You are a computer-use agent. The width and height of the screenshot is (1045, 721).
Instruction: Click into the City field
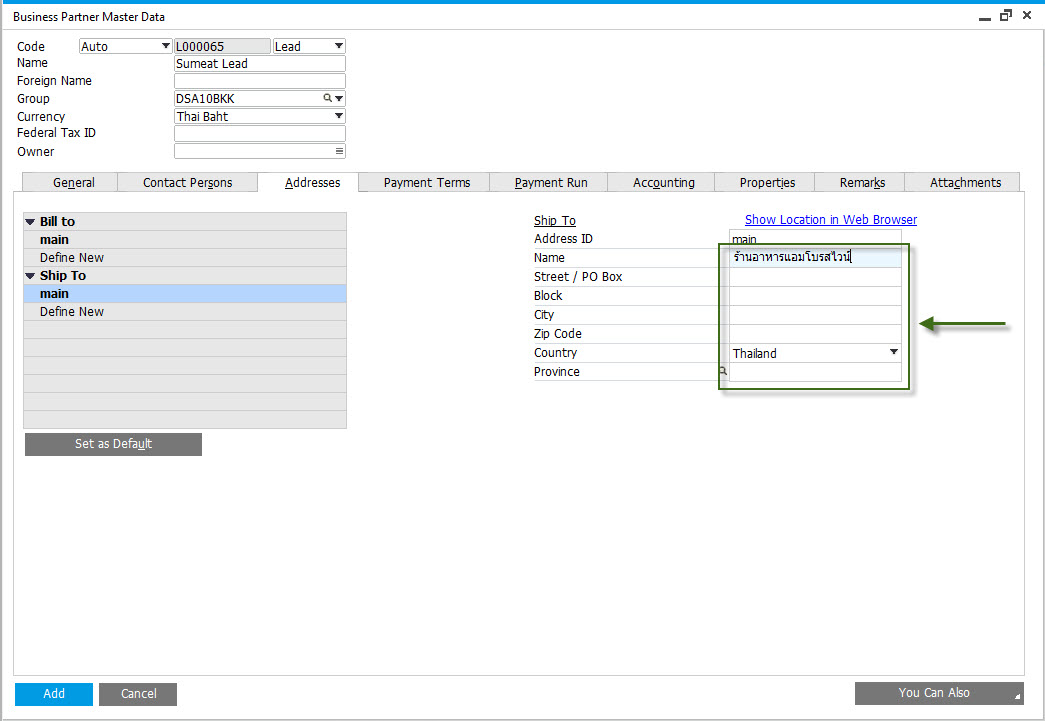point(815,315)
